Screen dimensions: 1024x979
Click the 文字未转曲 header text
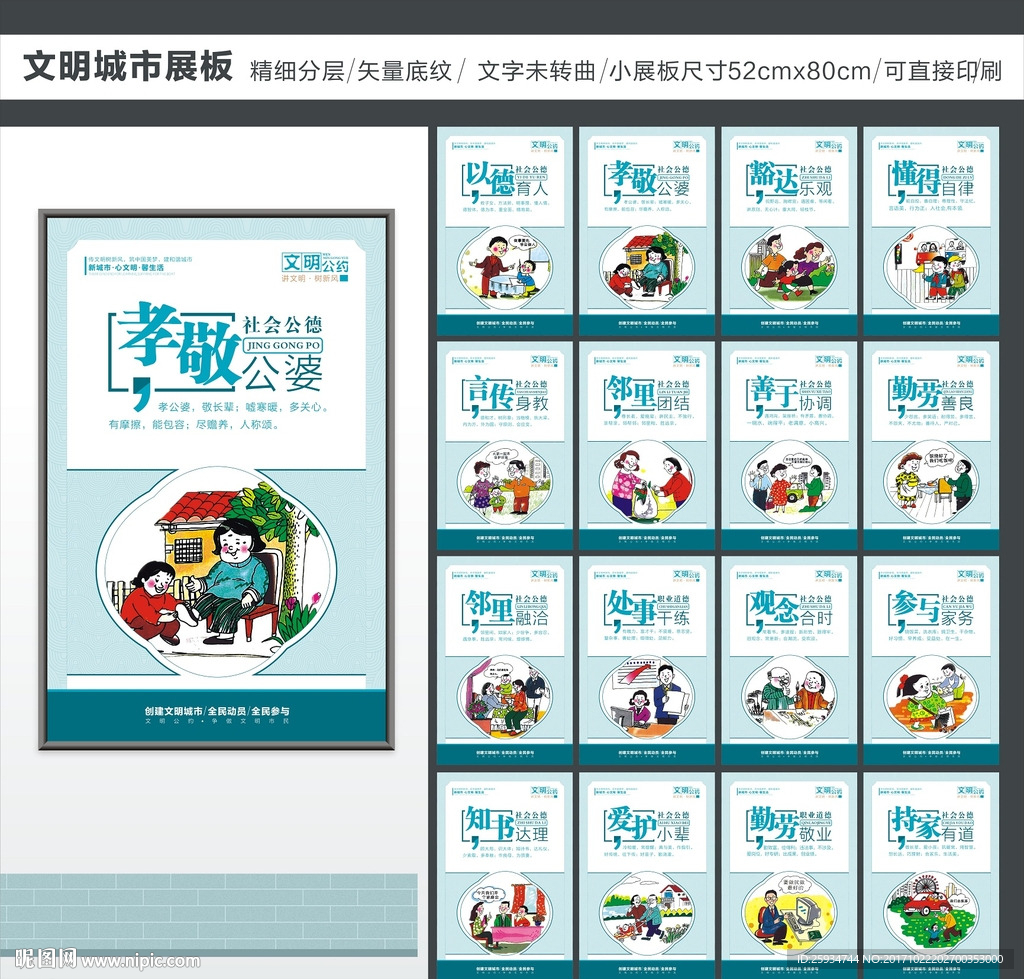pyautogui.click(x=536, y=71)
